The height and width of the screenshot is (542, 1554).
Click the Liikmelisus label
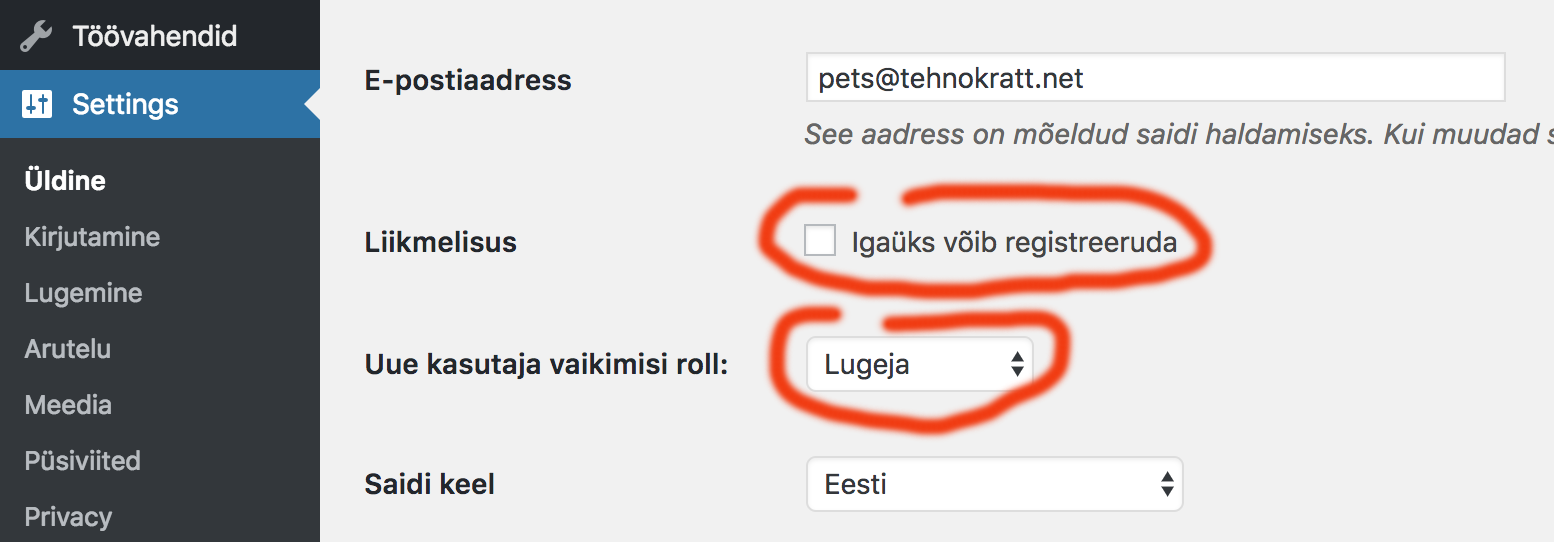pyautogui.click(x=441, y=241)
